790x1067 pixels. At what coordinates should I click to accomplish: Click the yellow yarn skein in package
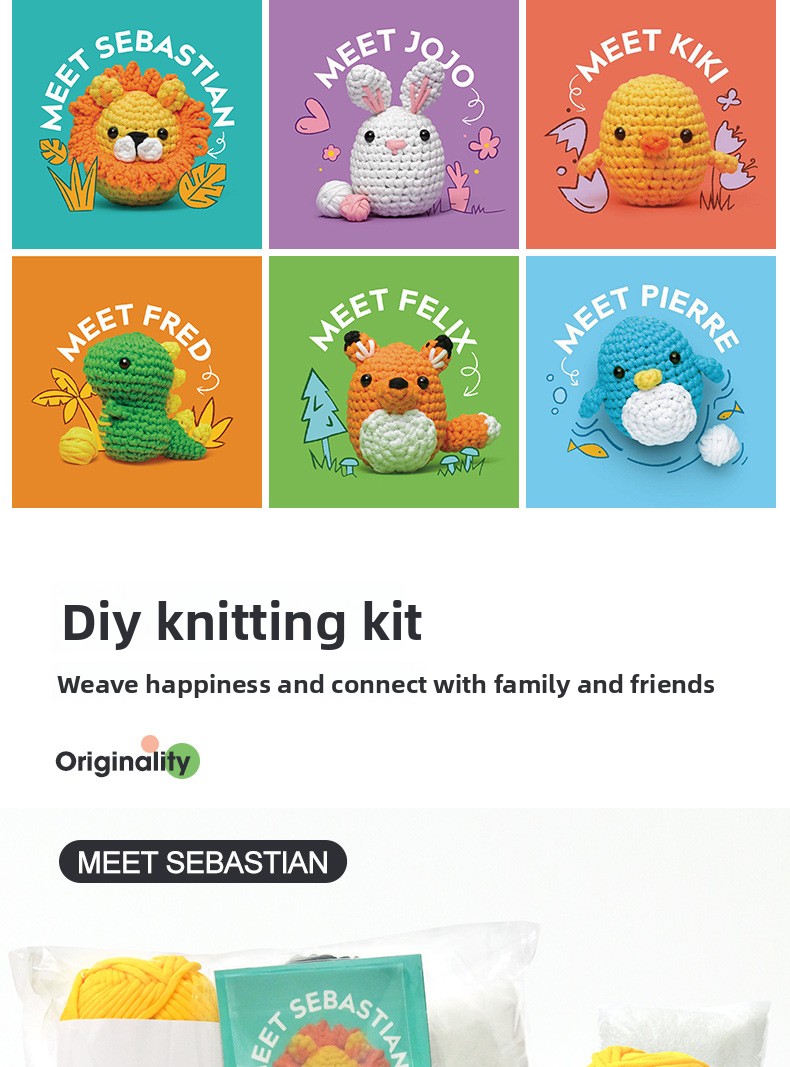[139, 987]
